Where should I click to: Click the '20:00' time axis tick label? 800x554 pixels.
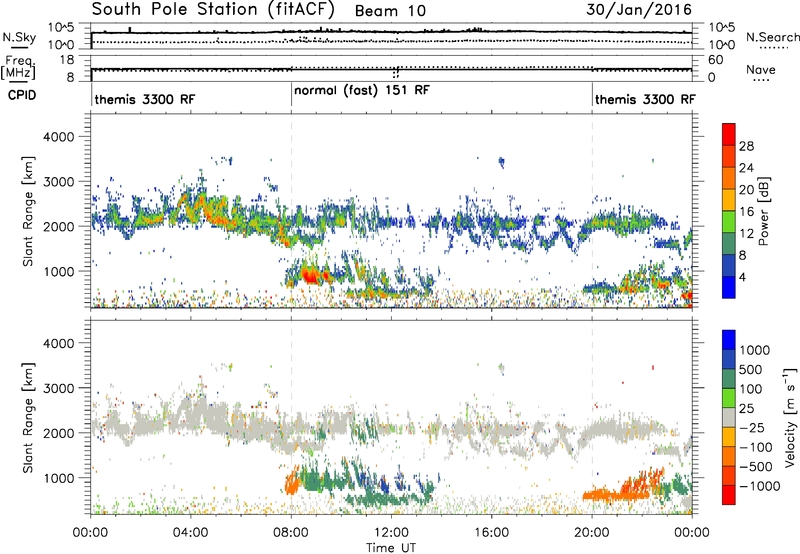click(x=592, y=533)
